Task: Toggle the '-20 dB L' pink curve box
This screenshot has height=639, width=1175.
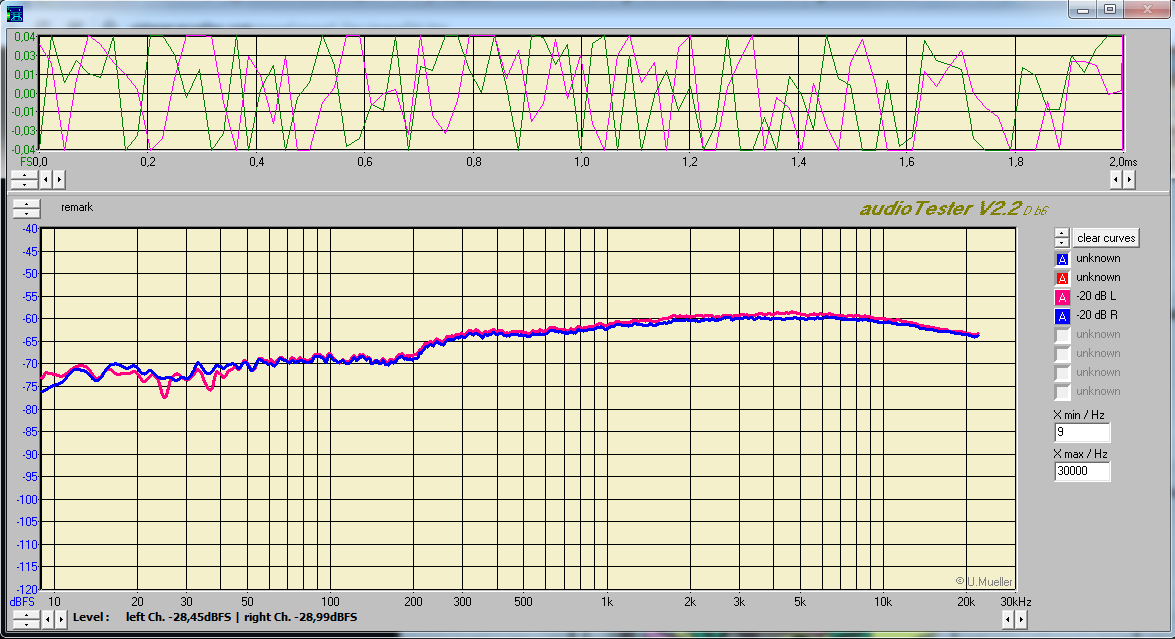Action: [1063, 297]
